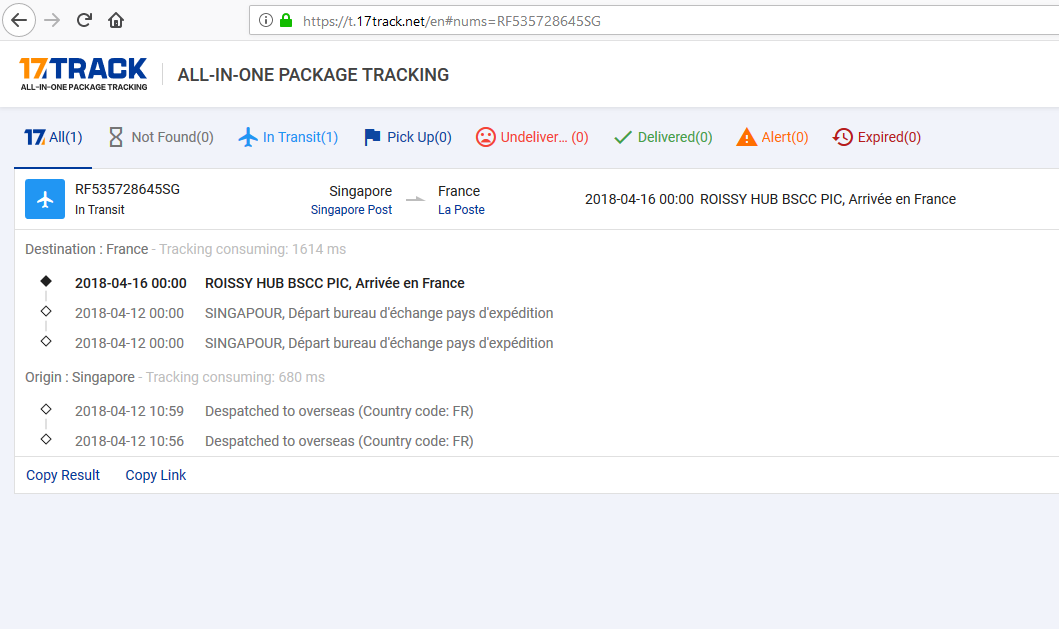
Task: Click Copy Link
Action: [x=155, y=475]
